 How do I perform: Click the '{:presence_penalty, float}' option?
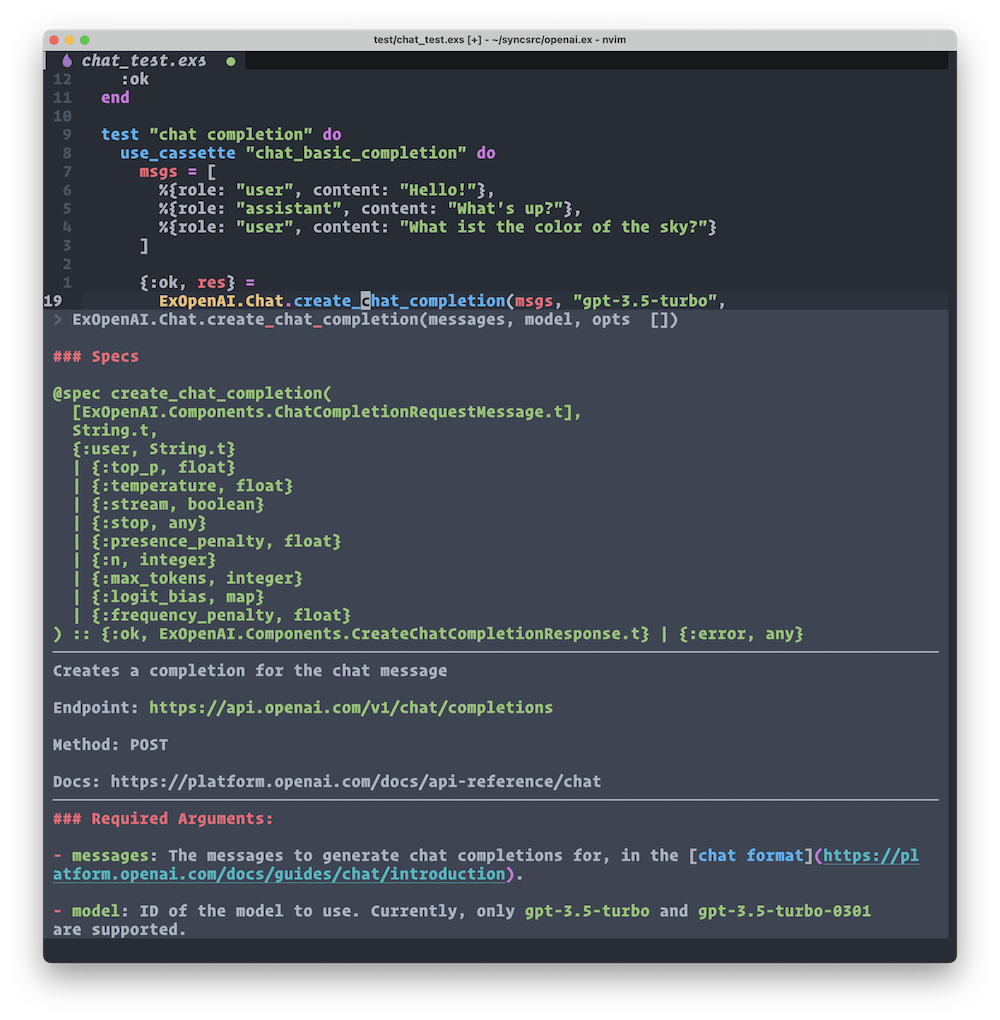click(x=216, y=541)
